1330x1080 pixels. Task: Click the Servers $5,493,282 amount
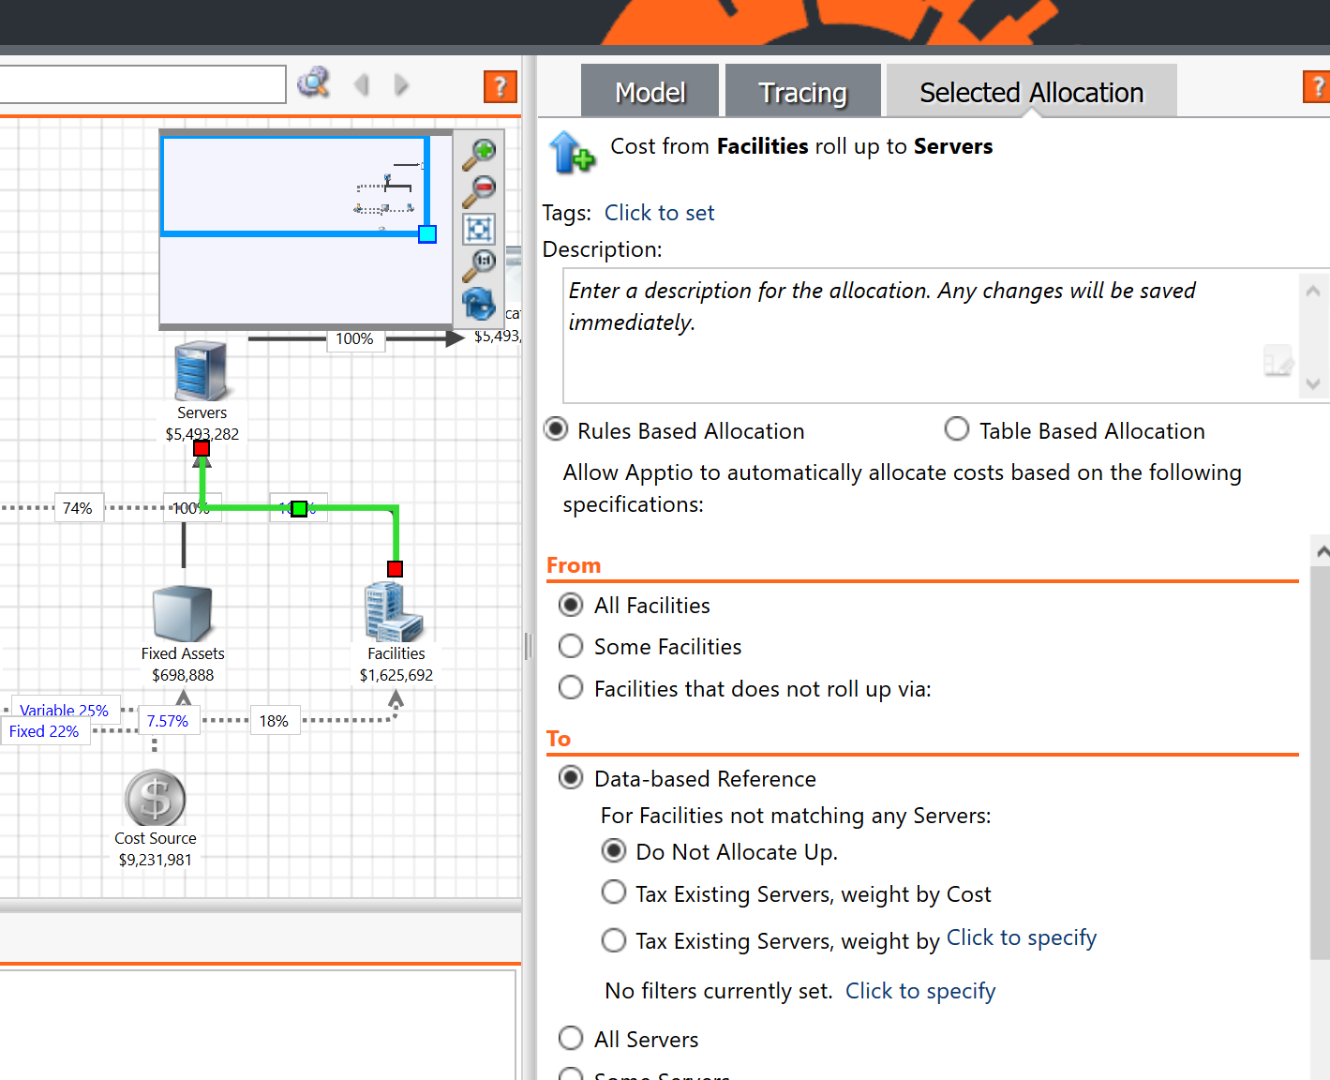coord(202,434)
